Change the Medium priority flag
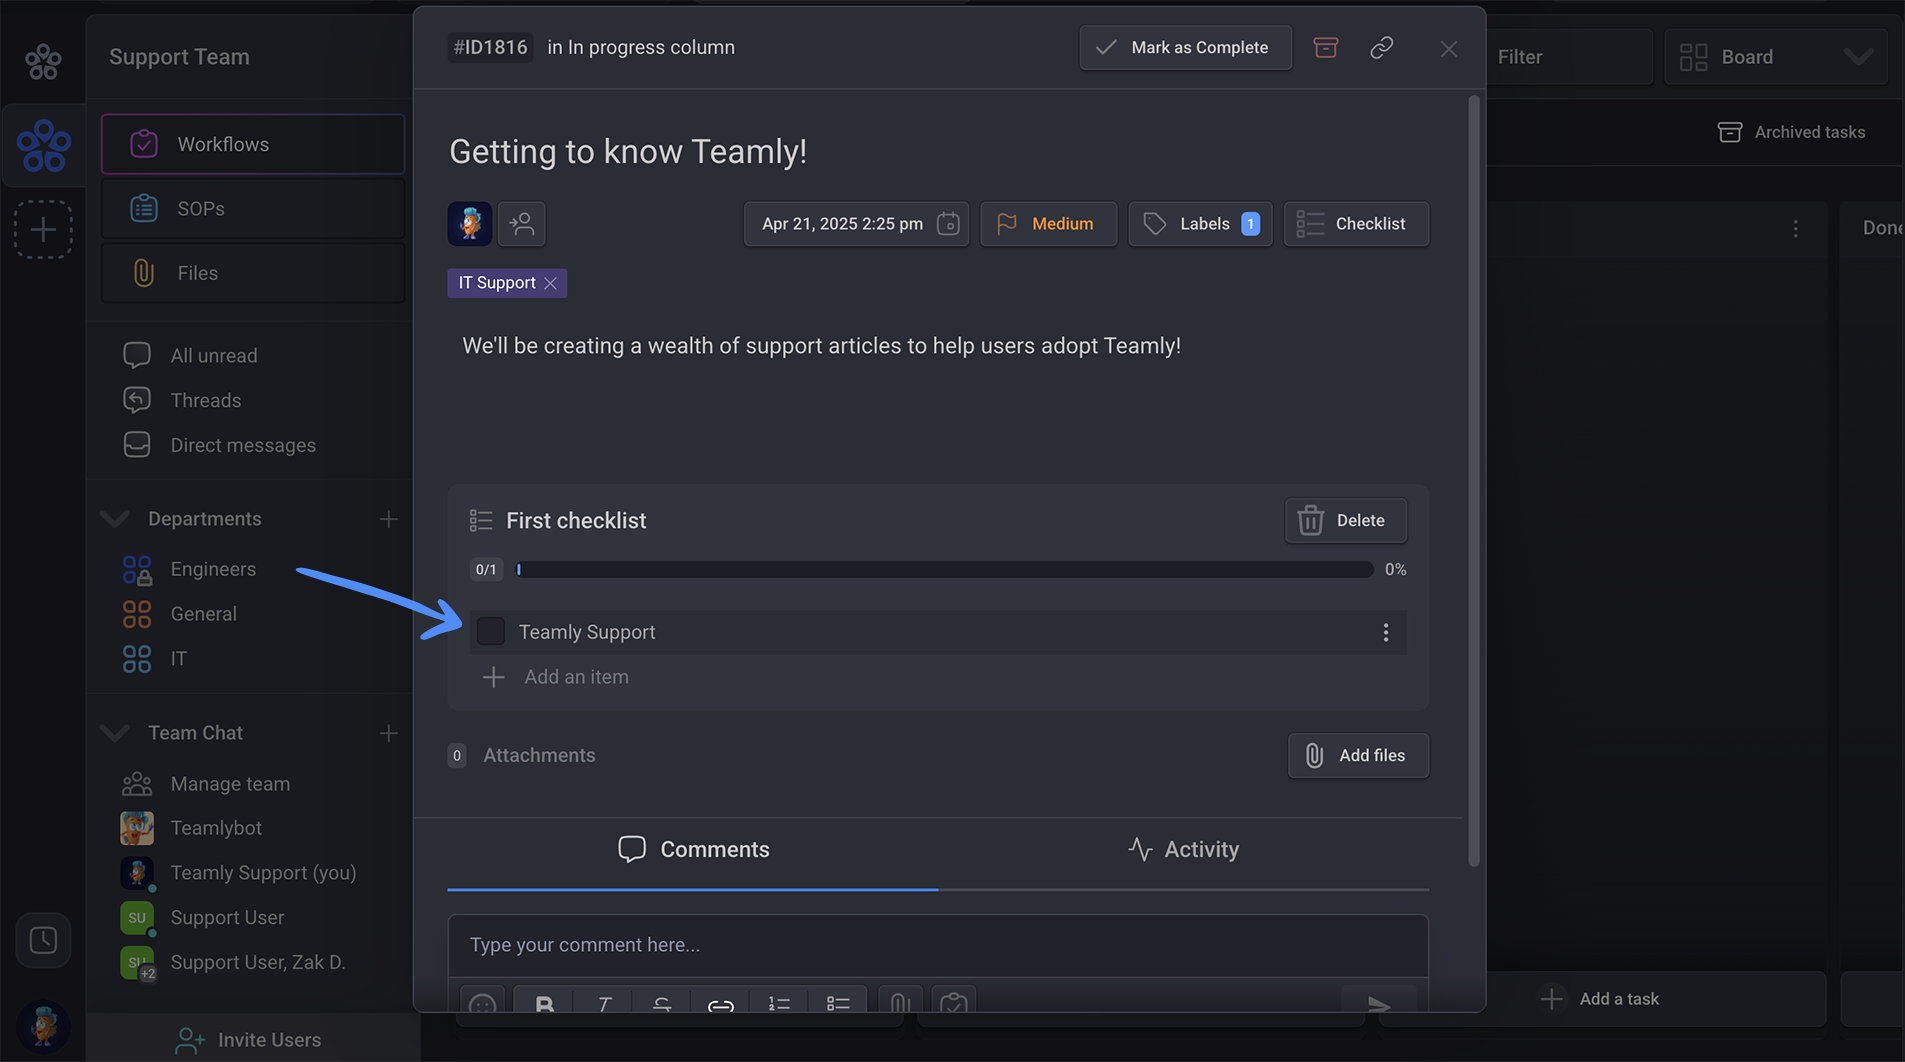Screen dimensions: 1905x1062 (1048, 223)
